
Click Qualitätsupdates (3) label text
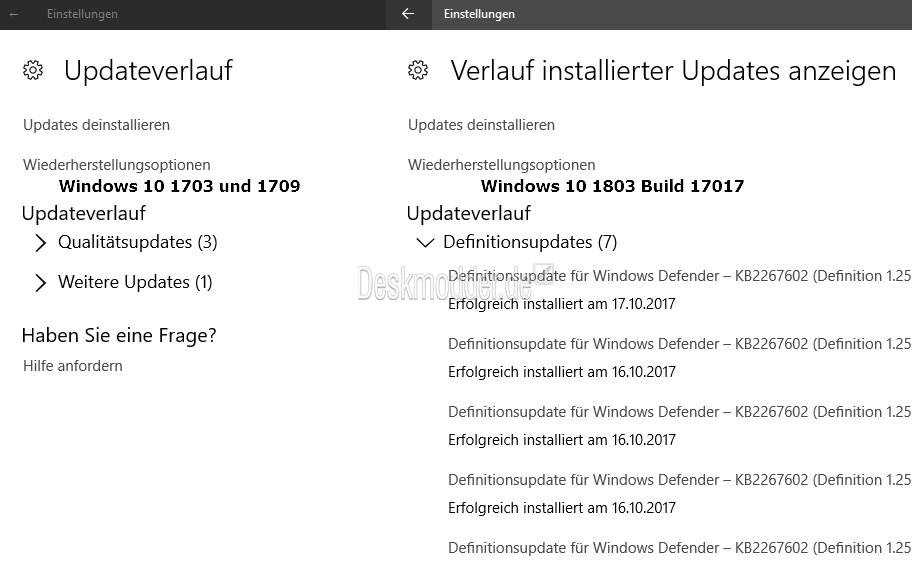138,242
